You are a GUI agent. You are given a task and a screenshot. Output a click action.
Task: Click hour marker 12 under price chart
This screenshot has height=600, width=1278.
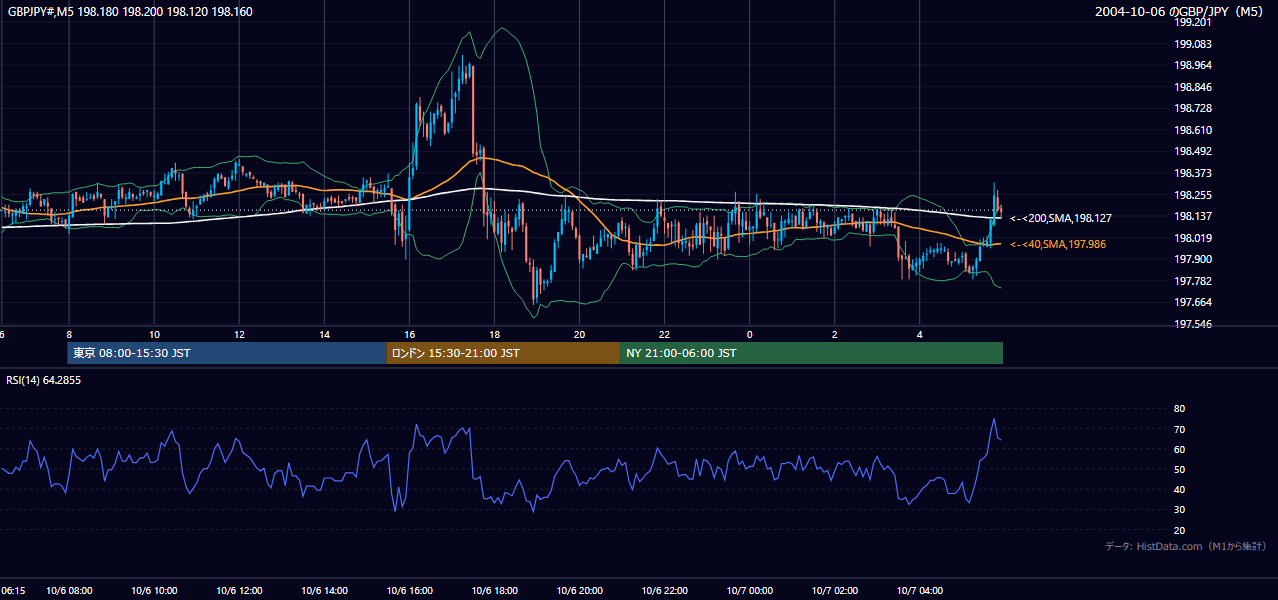point(239,334)
